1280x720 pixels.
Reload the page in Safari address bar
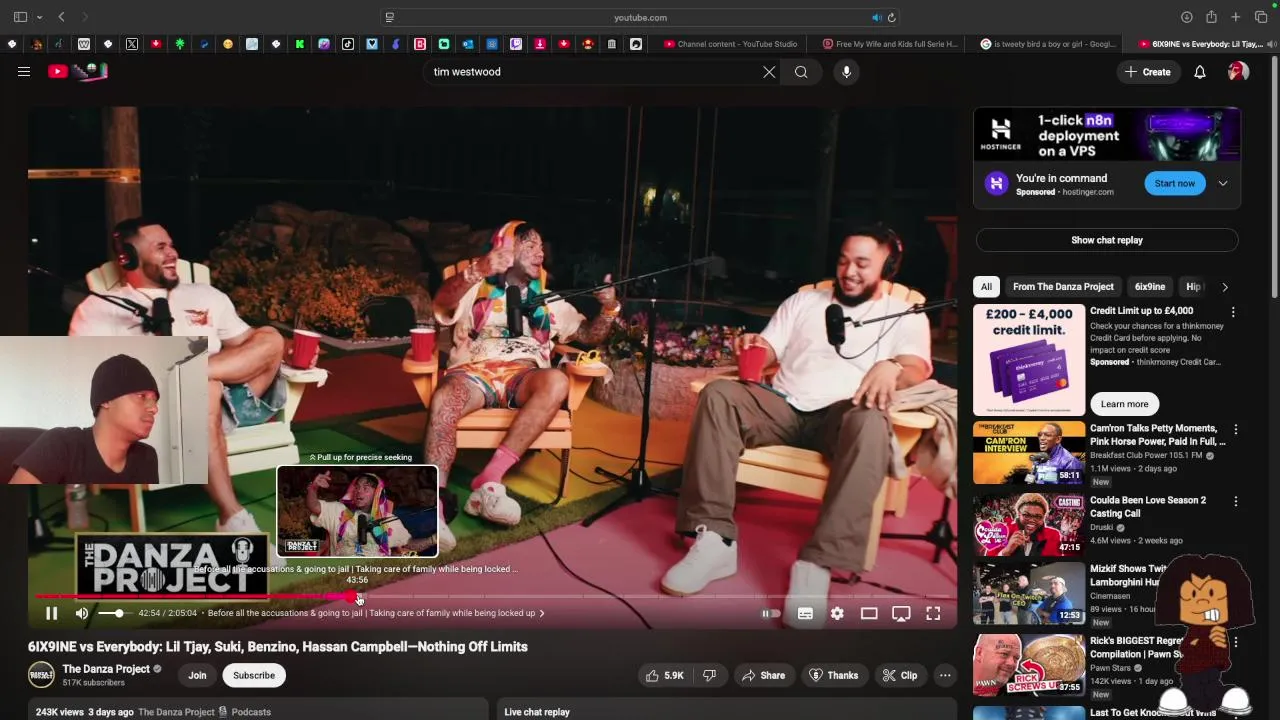891,17
